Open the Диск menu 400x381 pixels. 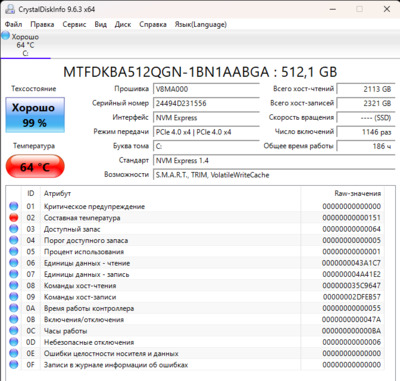[123, 24]
